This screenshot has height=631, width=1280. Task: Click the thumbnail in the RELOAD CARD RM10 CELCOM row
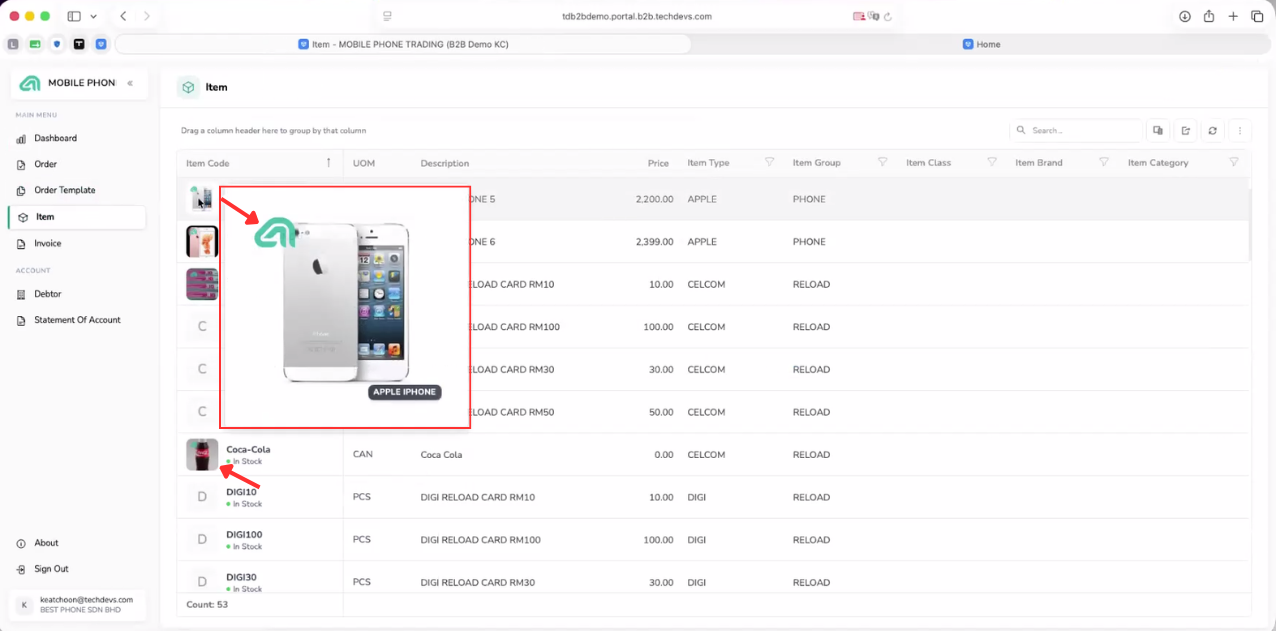pyautogui.click(x=202, y=284)
